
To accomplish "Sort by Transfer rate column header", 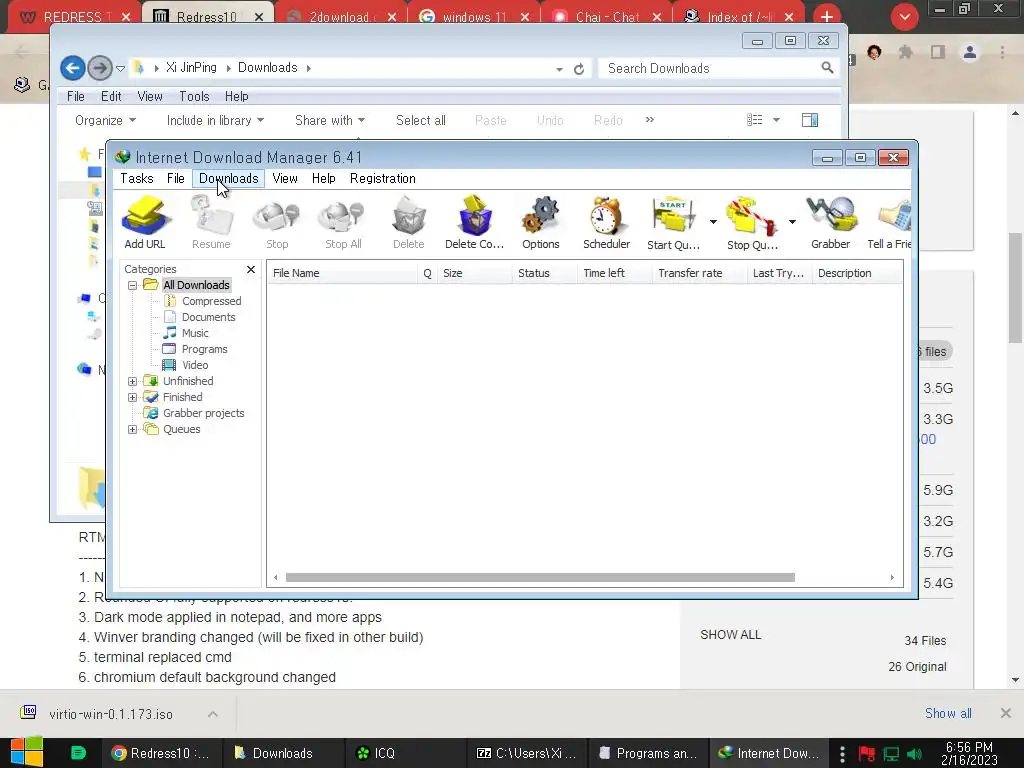I will pyautogui.click(x=699, y=273).
